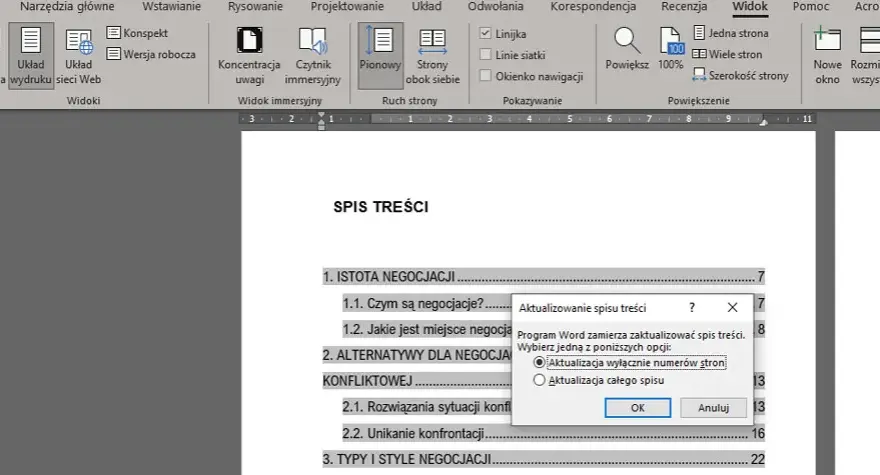Fit zoom to Szerokość strony

tap(741, 75)
